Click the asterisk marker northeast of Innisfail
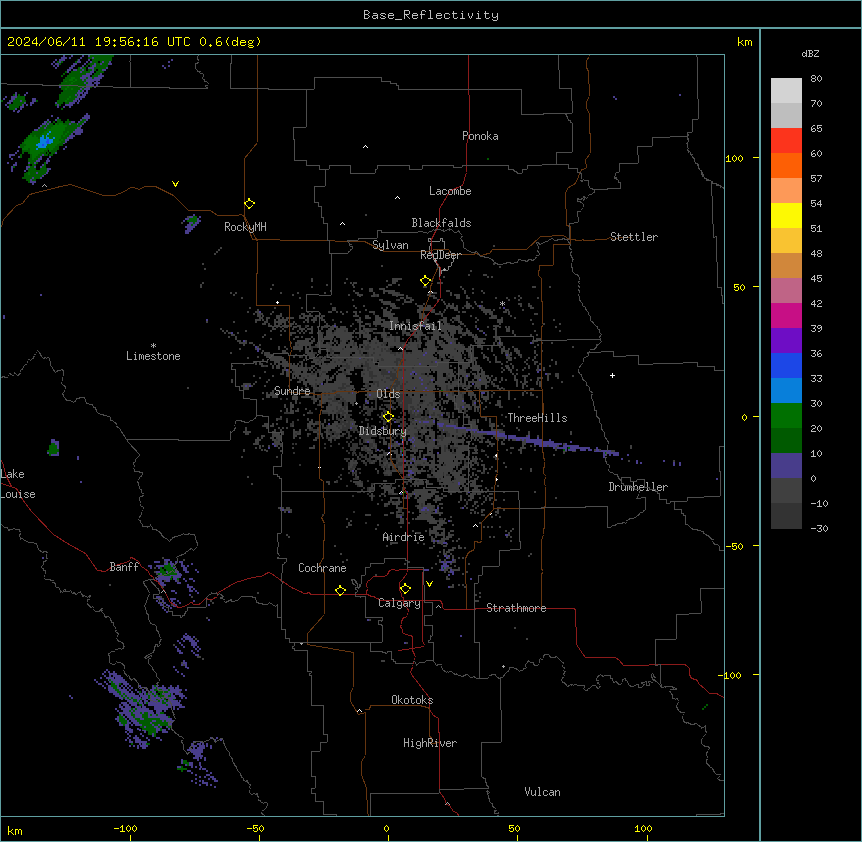Screen dimensions: 862x842 [x=502, y=304]
